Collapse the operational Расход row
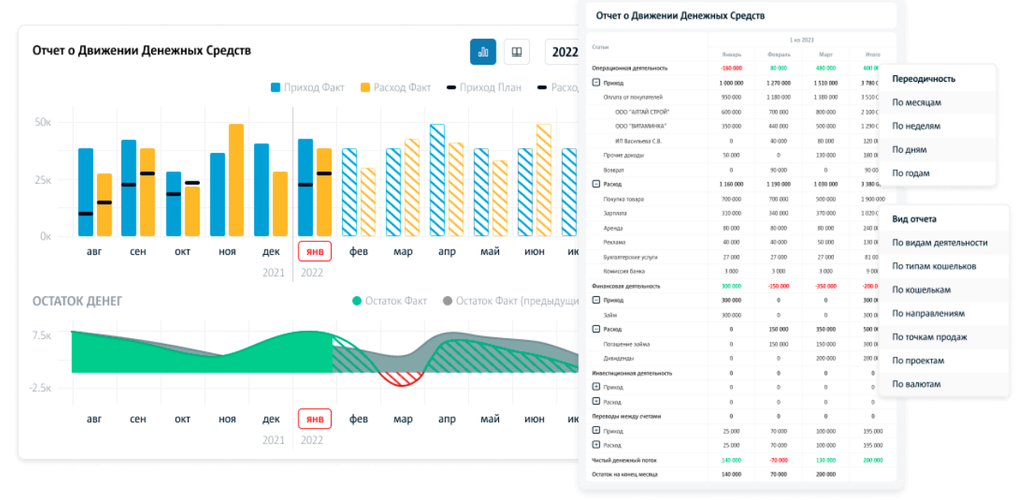Screen dimensions: 1024x500 click(x=596, y=184)
